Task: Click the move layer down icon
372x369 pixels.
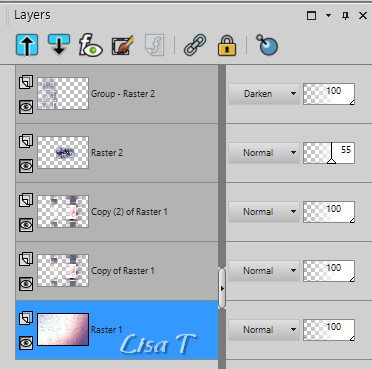Action: 59,45
